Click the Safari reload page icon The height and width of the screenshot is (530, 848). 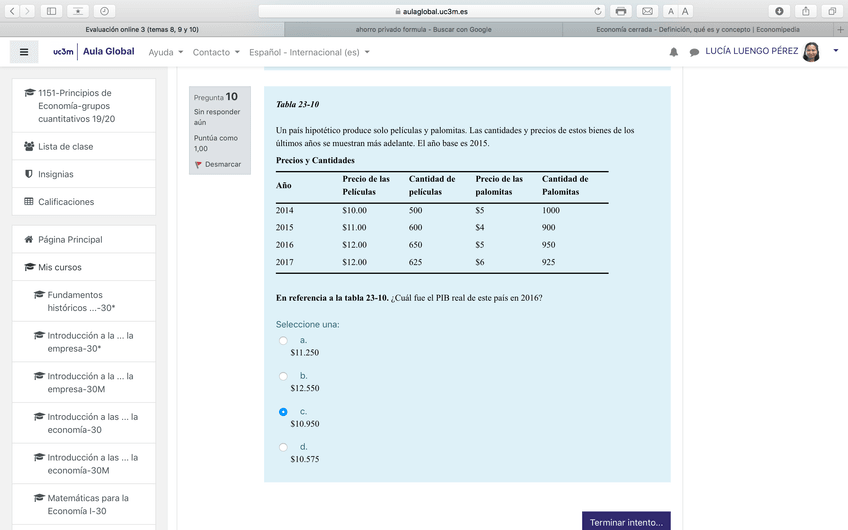598,11
